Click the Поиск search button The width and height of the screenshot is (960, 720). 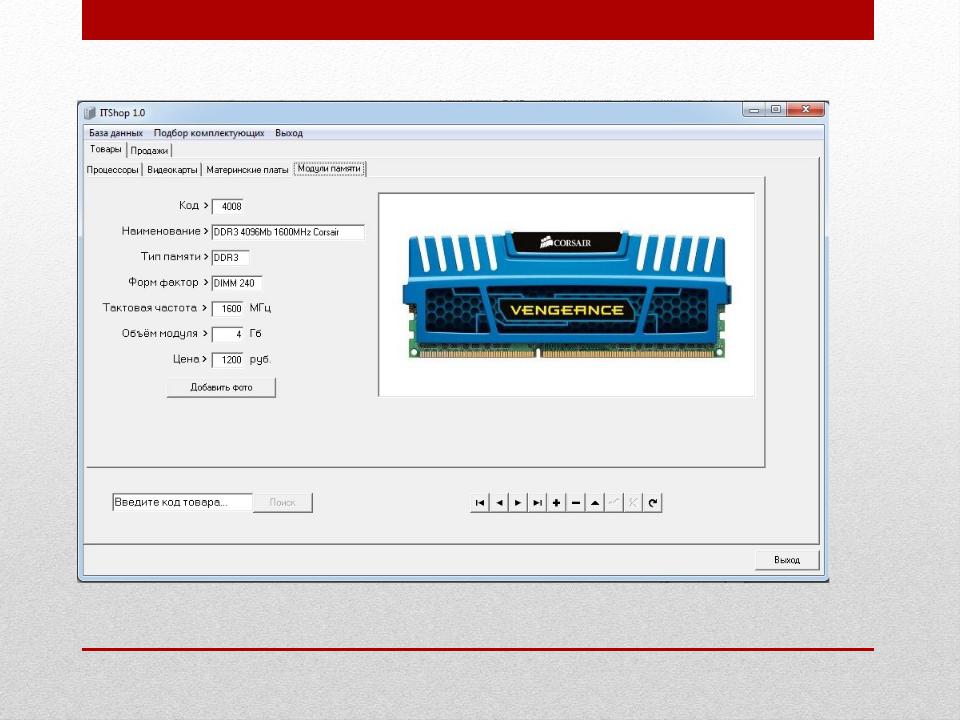(x=282, y=503)
